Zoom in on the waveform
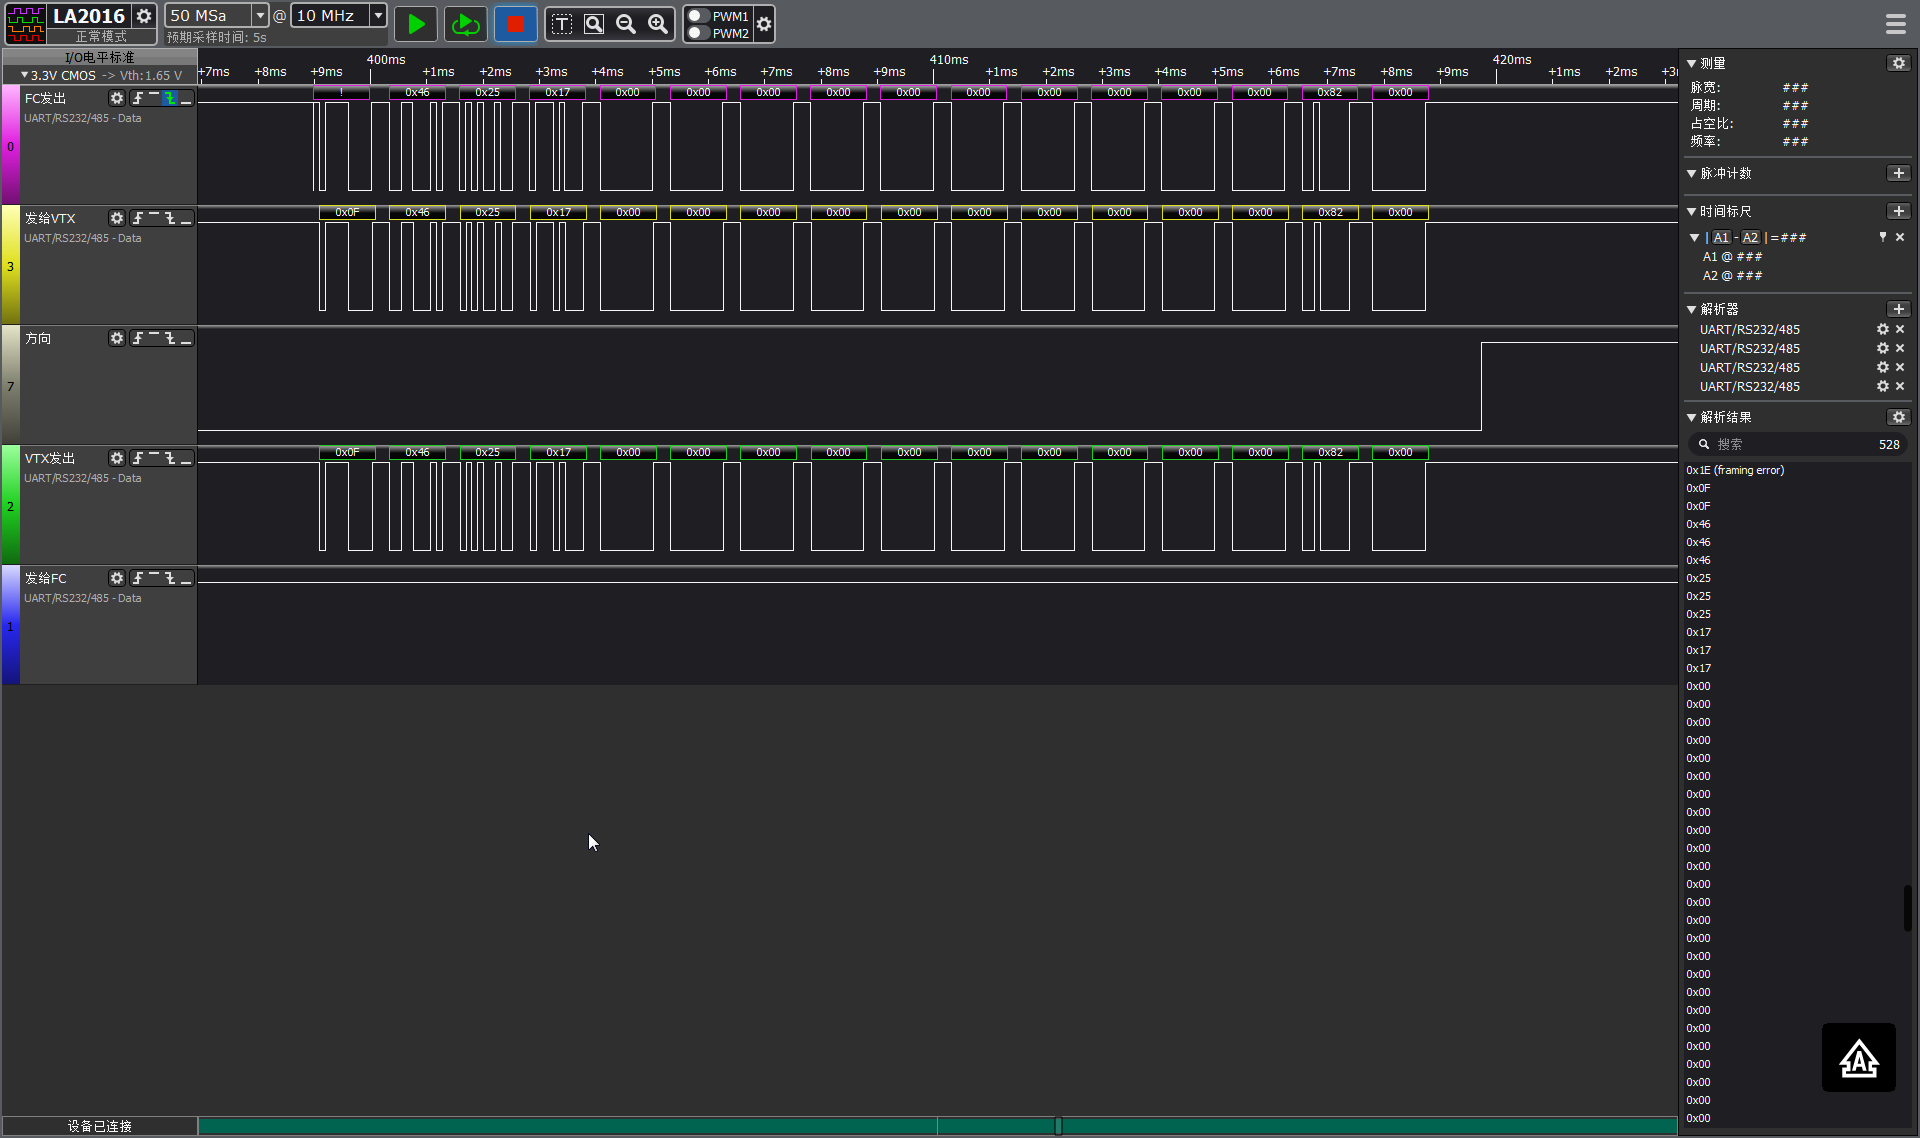 [658, 24]
